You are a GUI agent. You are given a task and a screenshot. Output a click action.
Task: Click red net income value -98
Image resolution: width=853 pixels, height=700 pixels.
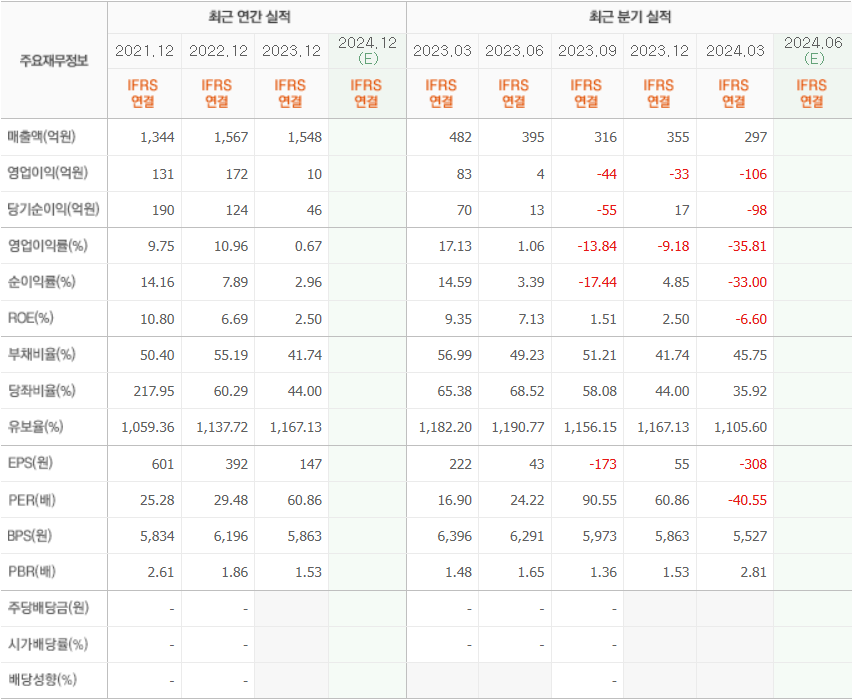tap(757, 210)
